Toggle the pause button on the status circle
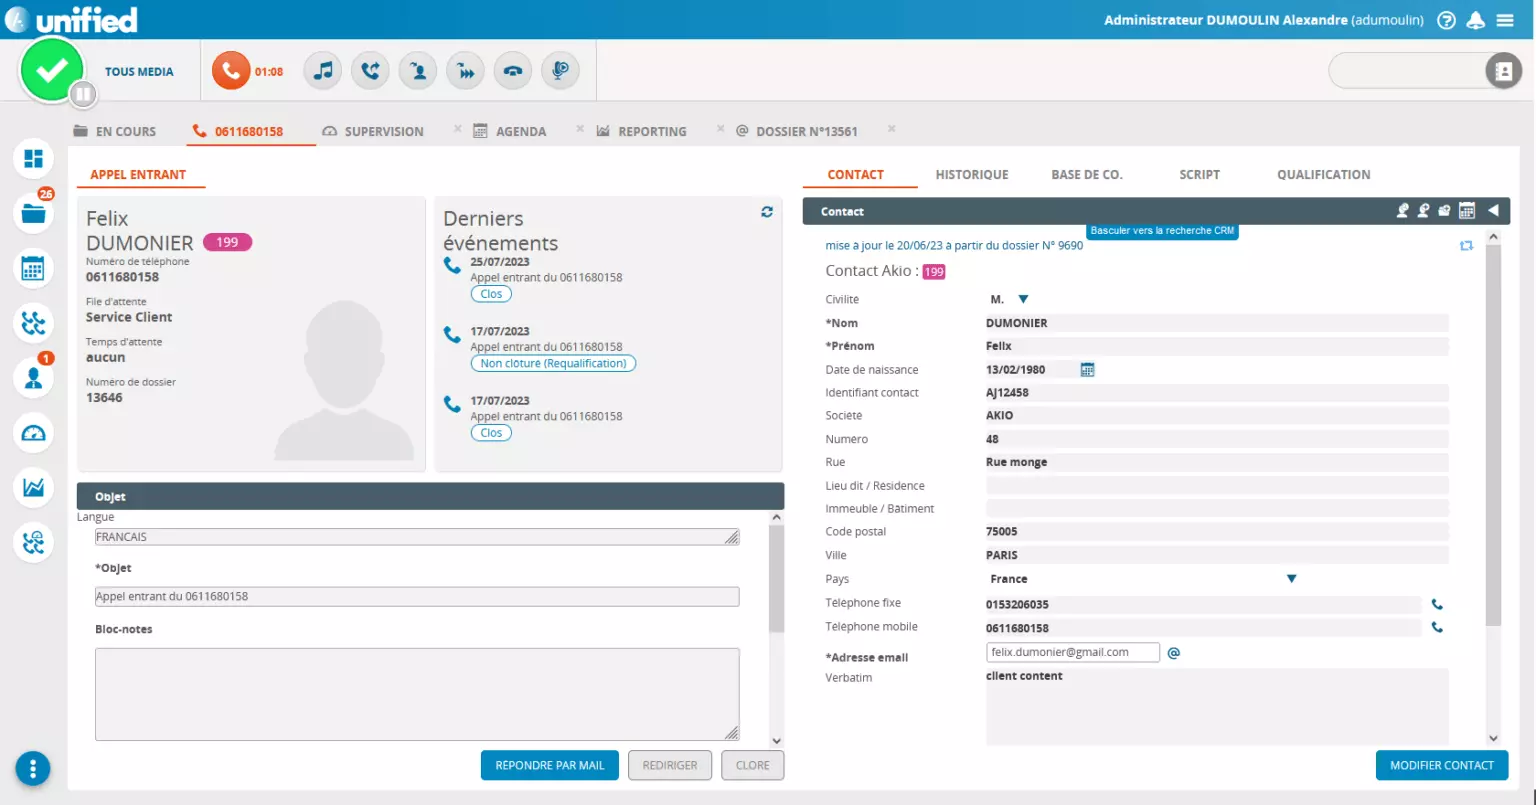The image size is (1536, 805). point(83,94)
